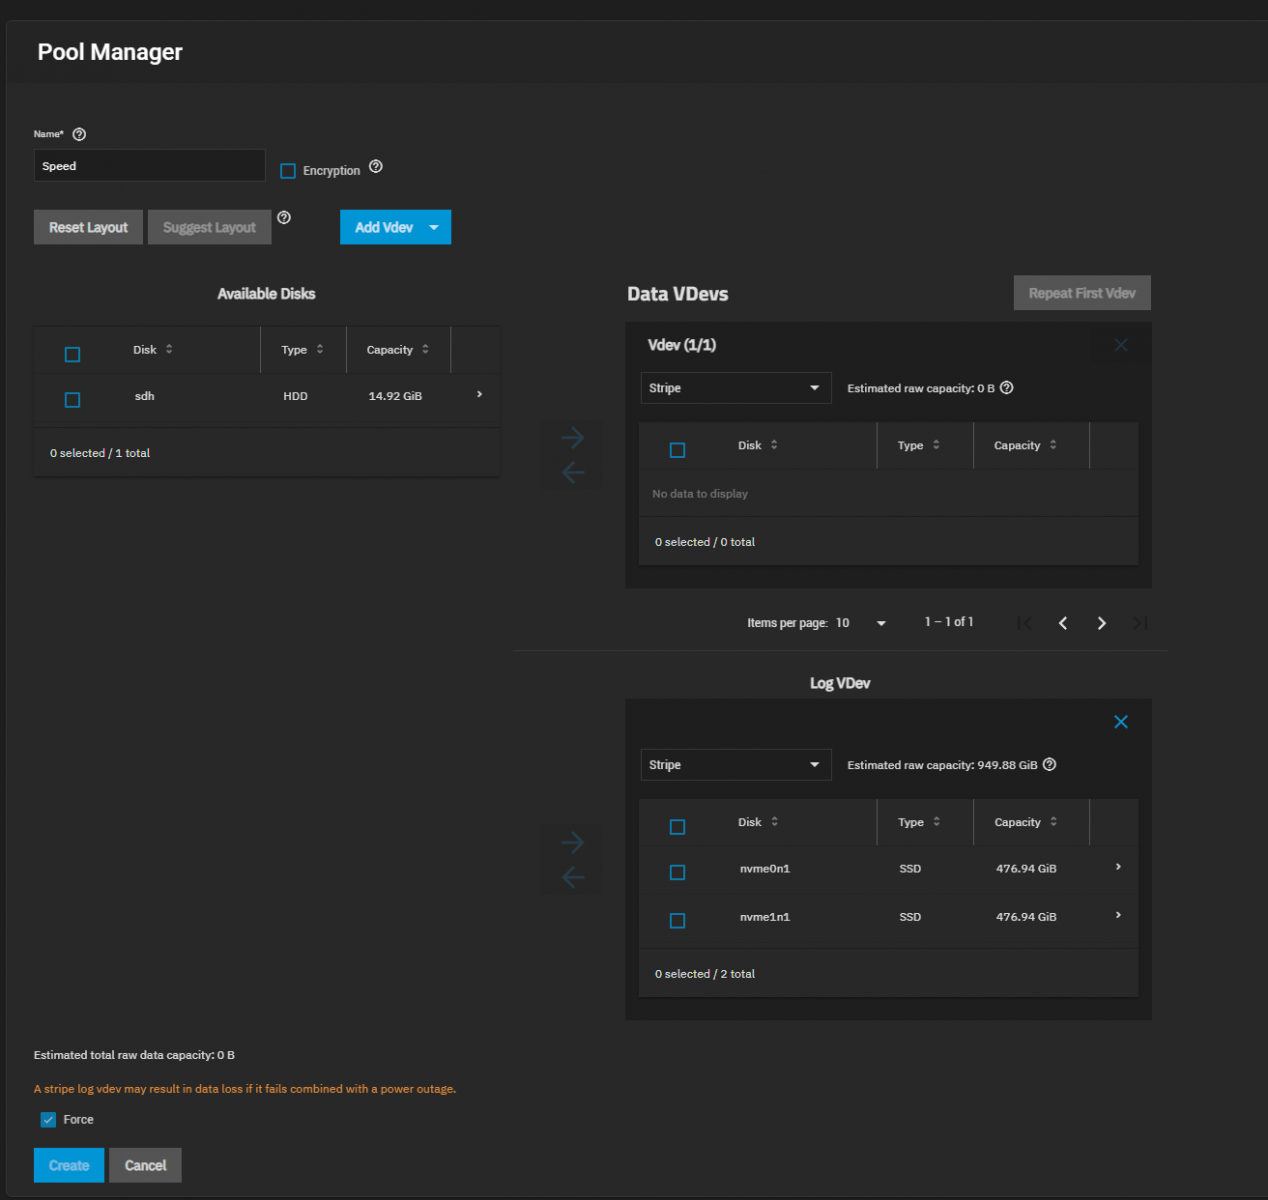Click the Reset Layout button

(x=88, y=227)
